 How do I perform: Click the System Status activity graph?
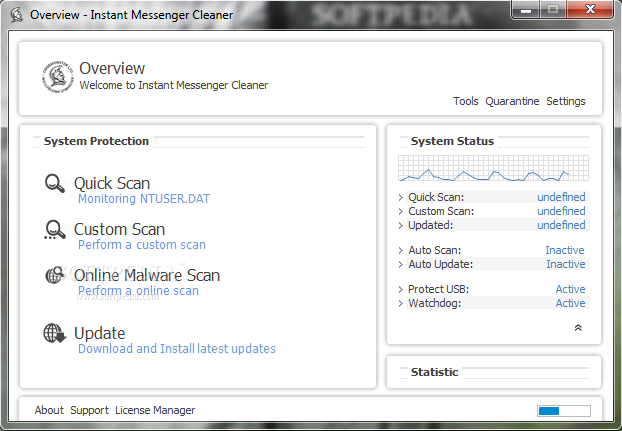493,168
